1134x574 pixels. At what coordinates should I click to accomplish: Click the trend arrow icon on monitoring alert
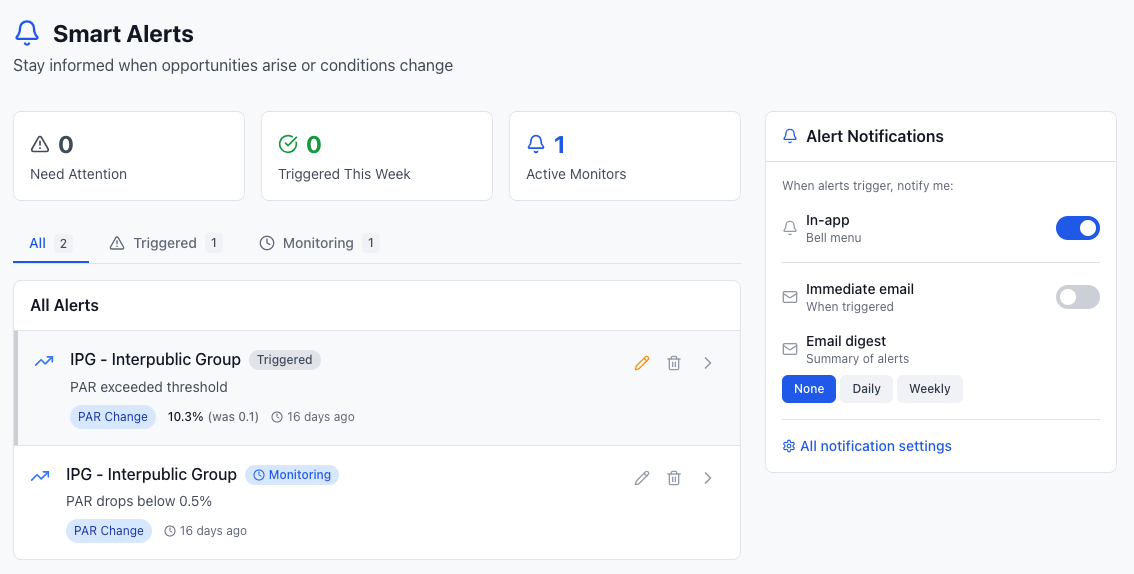40,476
